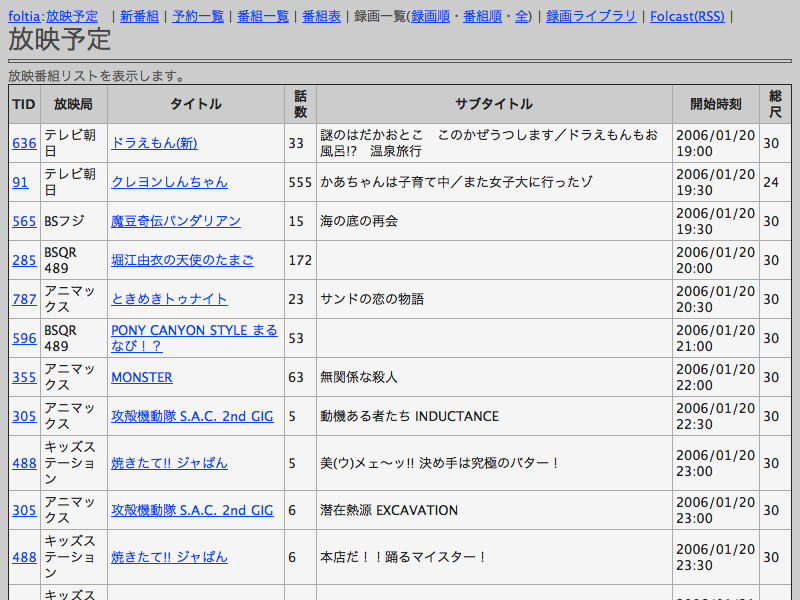Image resolution: width=800 pixels, height=600 pixels.
Task: Sort the recording list by 番組順
Action: 483,16
